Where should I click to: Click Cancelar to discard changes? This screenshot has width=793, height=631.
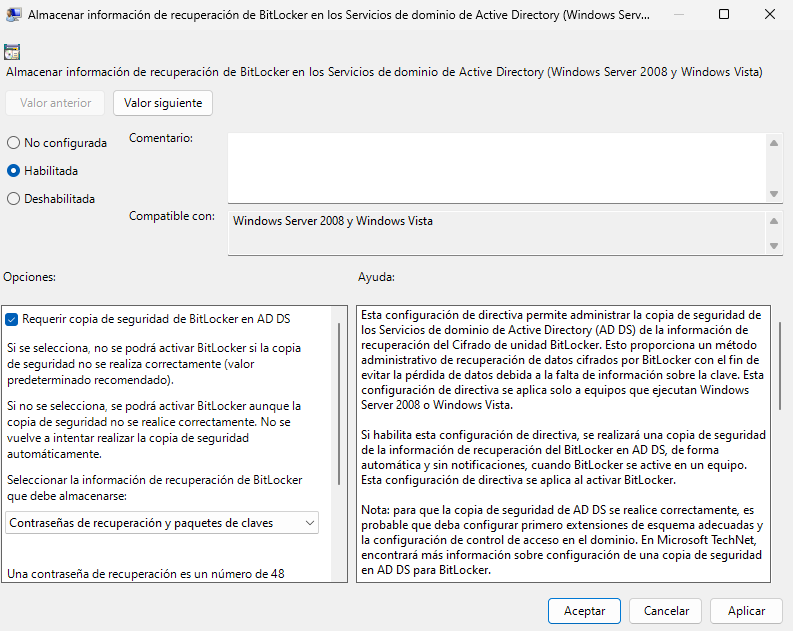click(x=666, y=611)
